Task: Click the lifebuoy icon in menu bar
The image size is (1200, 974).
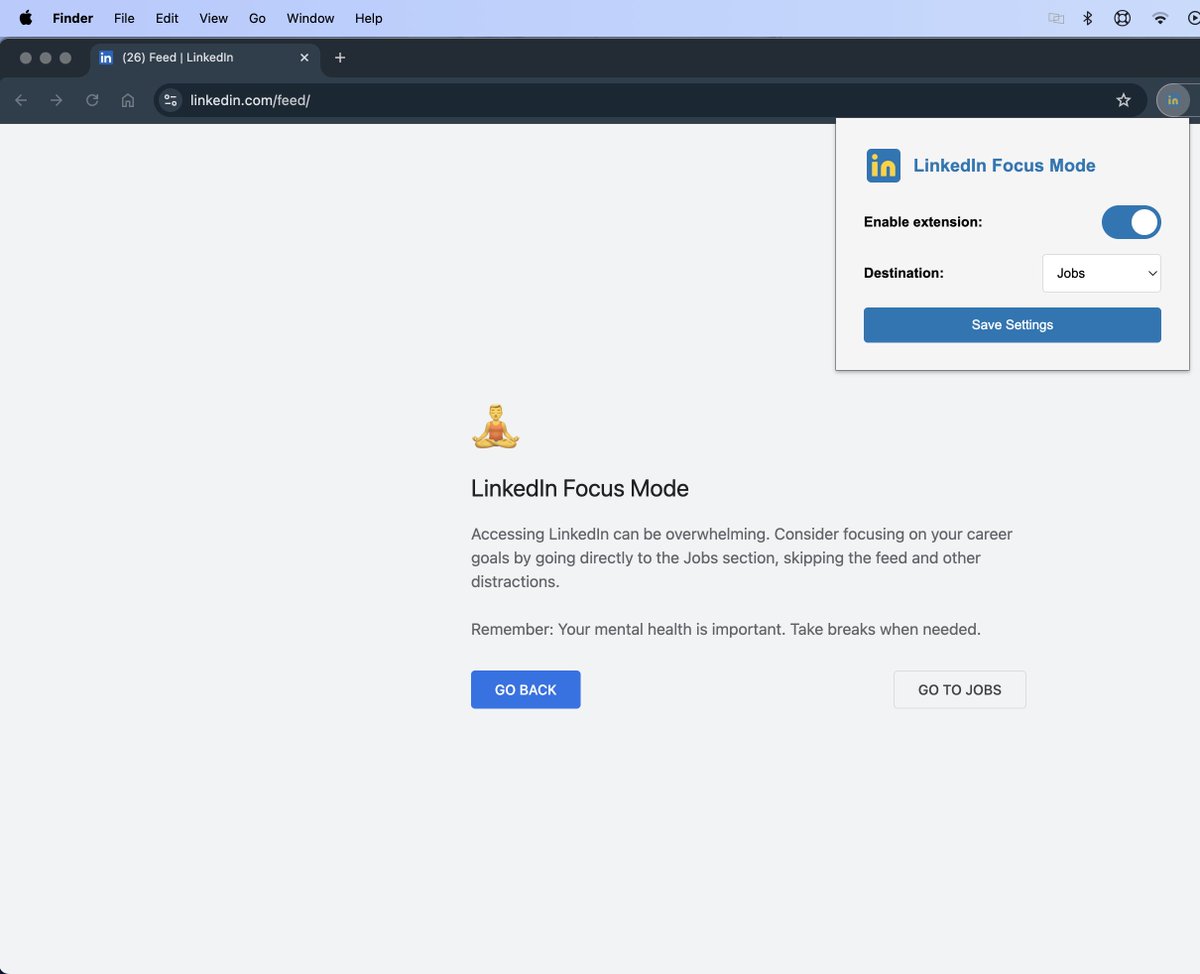Action: coord(1122,18)
